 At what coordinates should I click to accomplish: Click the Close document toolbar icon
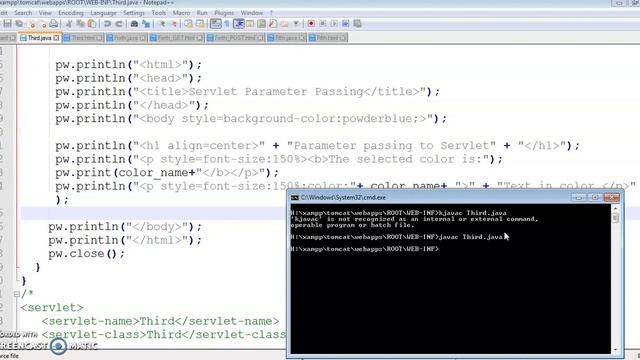pos(32,24)
